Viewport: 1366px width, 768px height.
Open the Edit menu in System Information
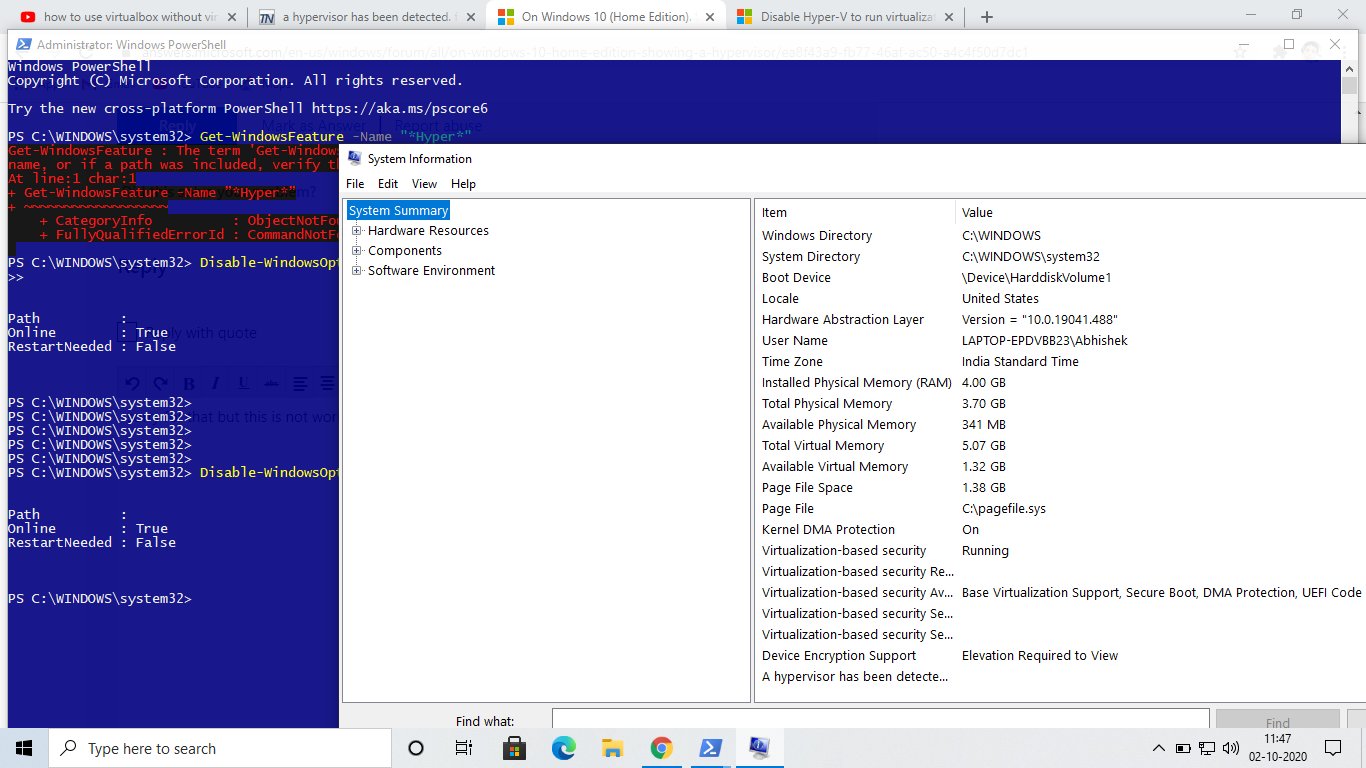point(388,184)
